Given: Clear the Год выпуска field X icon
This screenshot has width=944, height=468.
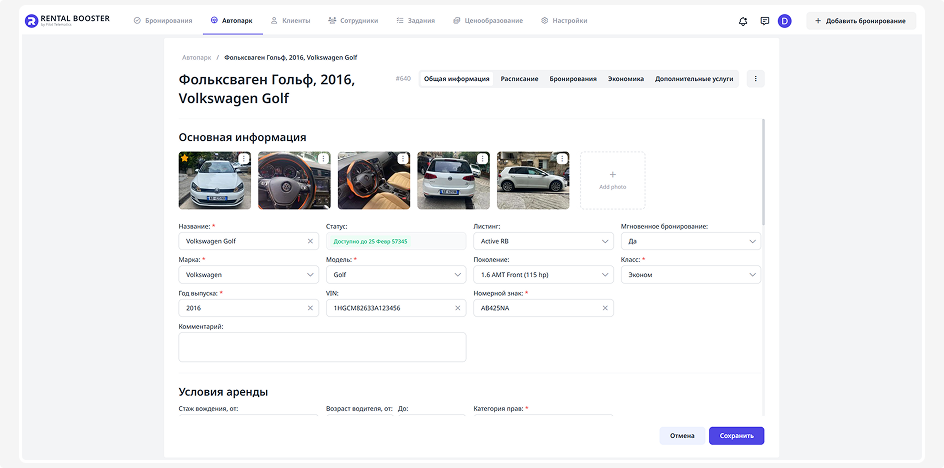Looking at the screenshot, I should click(311, 308).
